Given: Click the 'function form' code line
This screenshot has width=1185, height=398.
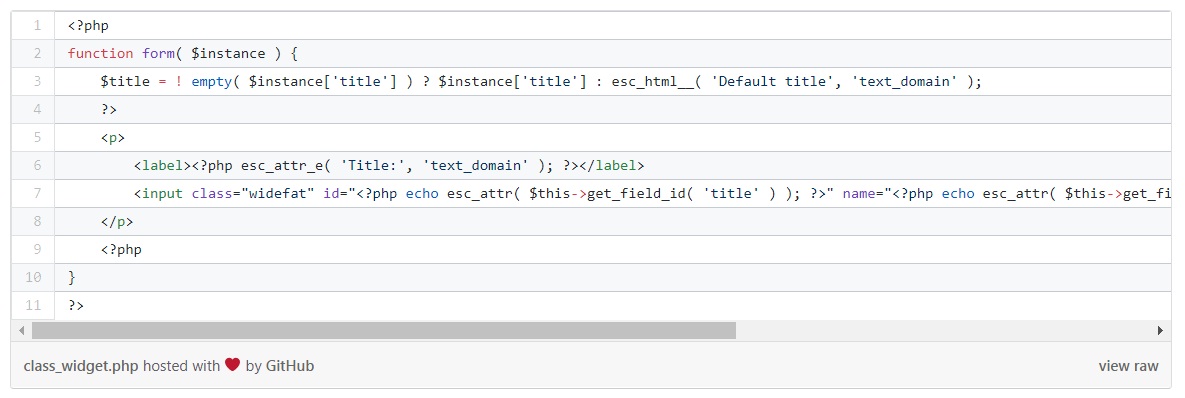Looking at the screenshot, I should (613, 54).
